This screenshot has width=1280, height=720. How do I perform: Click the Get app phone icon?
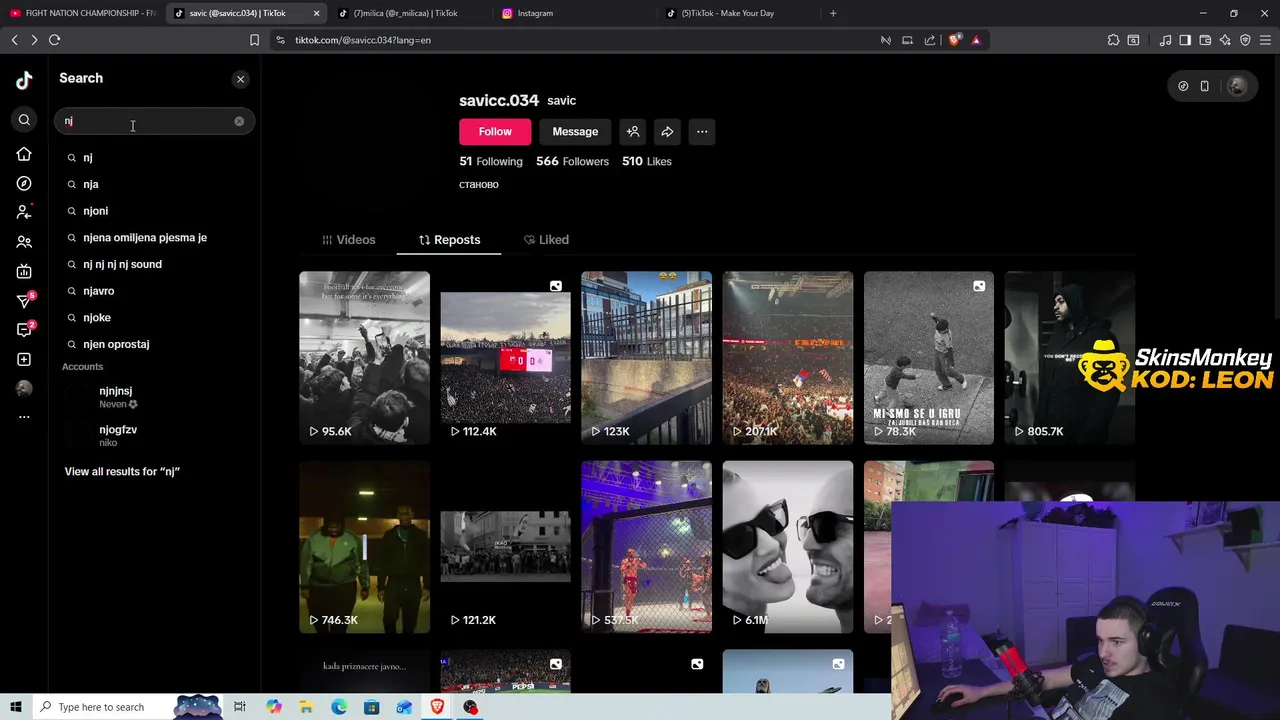(1204, 86)
